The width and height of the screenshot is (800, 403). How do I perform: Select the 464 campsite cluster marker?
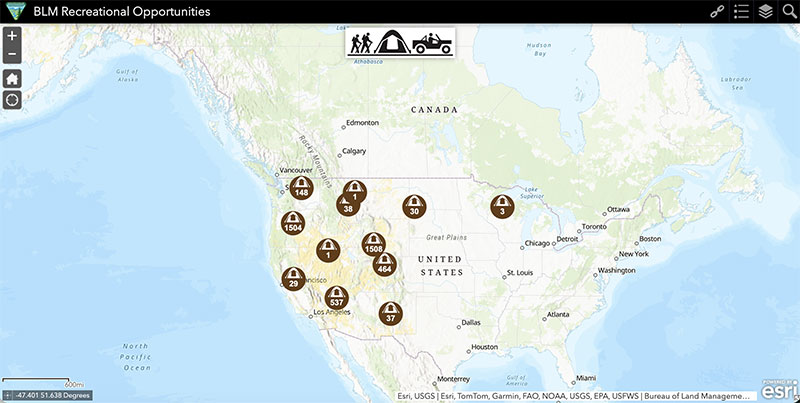[x=386, y=265]
